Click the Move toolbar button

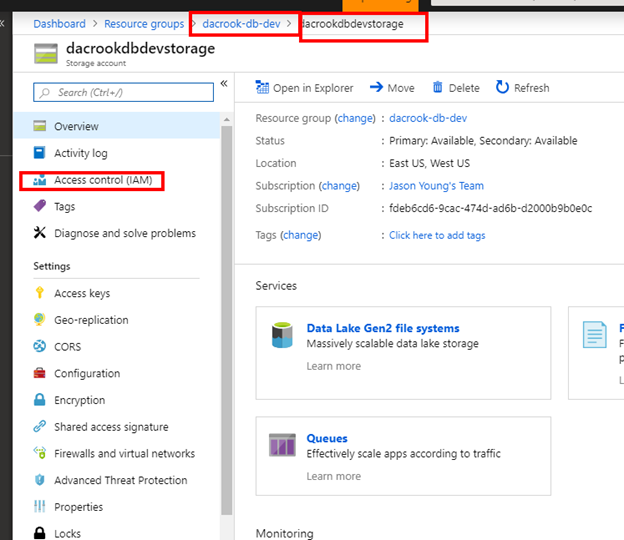(392, 88)
